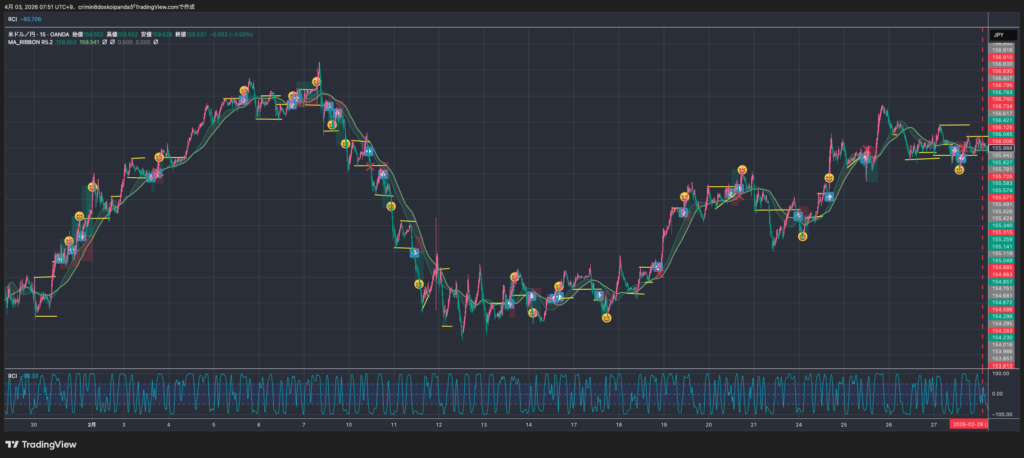Click the smiley marker at the peak near the 21st
The image size is (1024, 458).
coord(741,170)
